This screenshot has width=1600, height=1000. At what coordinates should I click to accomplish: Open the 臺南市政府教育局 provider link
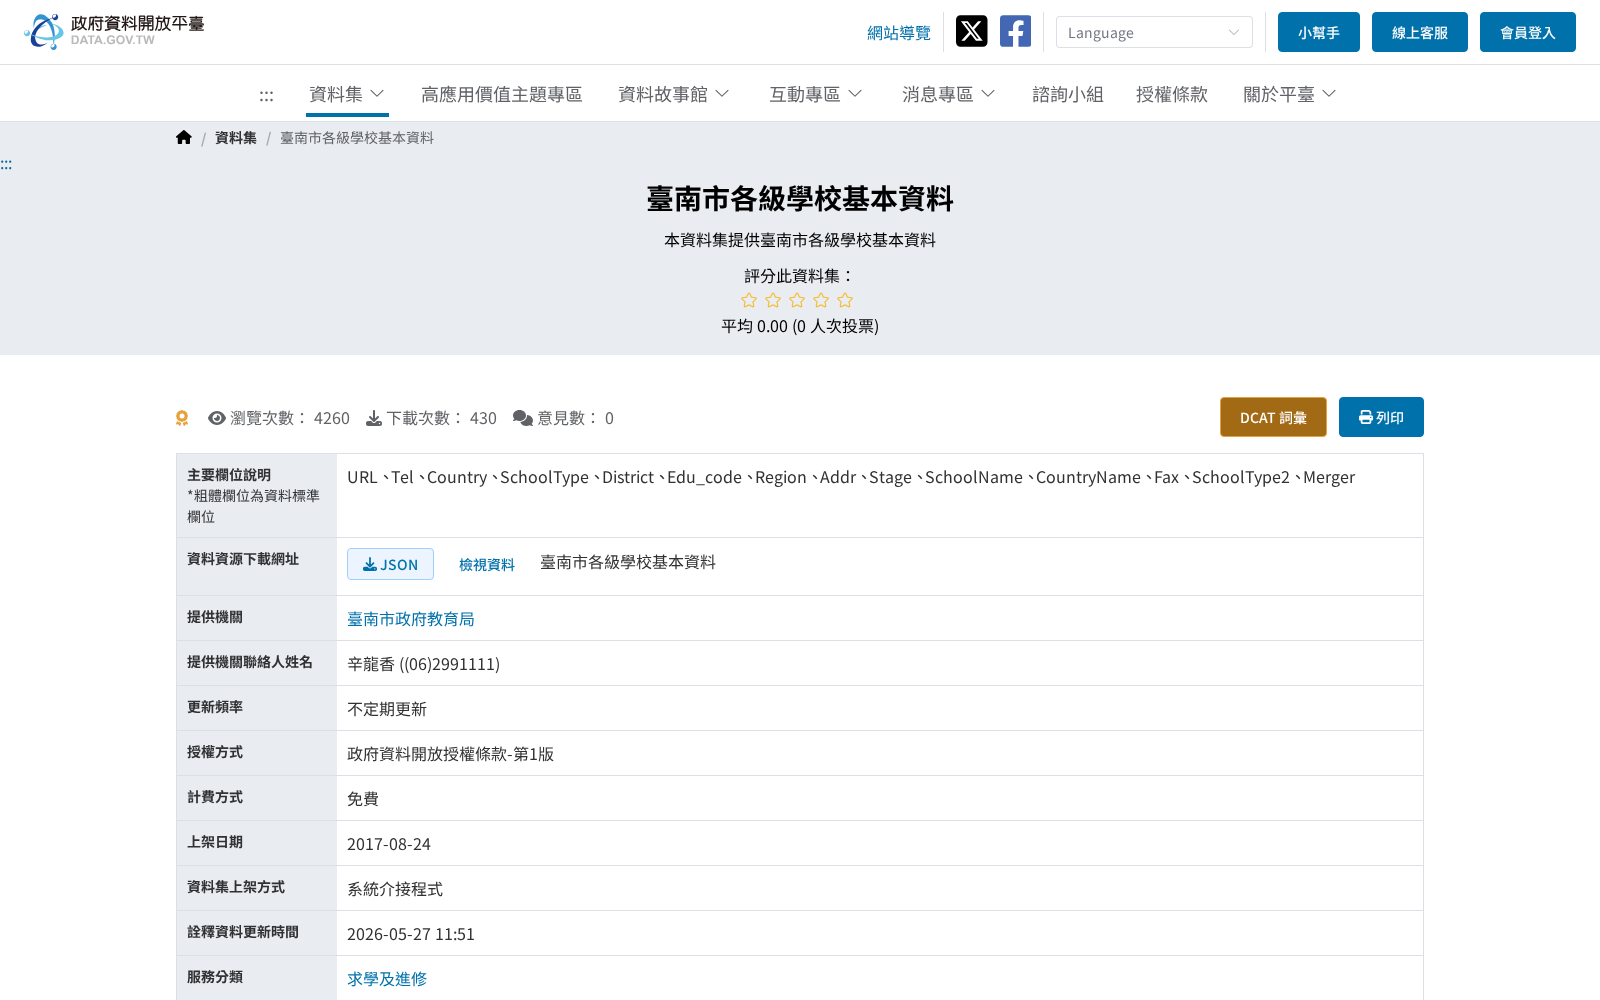(x=411, y=619)
